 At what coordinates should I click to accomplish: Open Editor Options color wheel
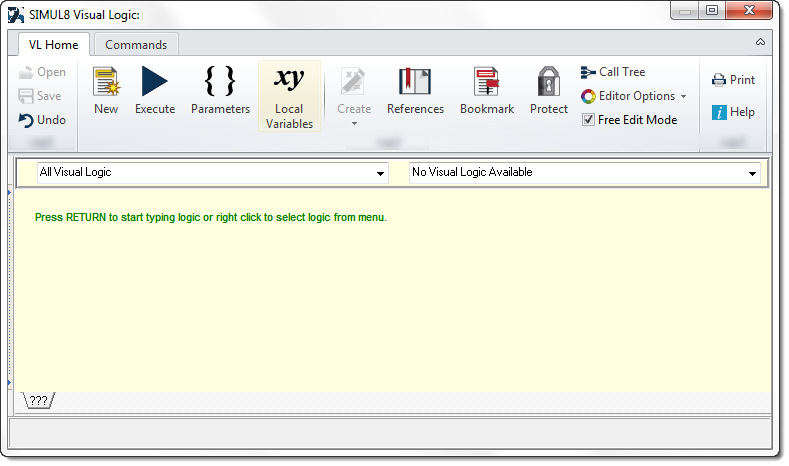pyautogui.click(x=588, y=96)
